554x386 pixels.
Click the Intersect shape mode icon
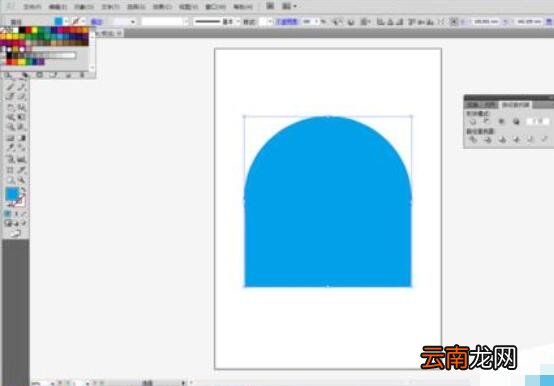pos(501,121)
